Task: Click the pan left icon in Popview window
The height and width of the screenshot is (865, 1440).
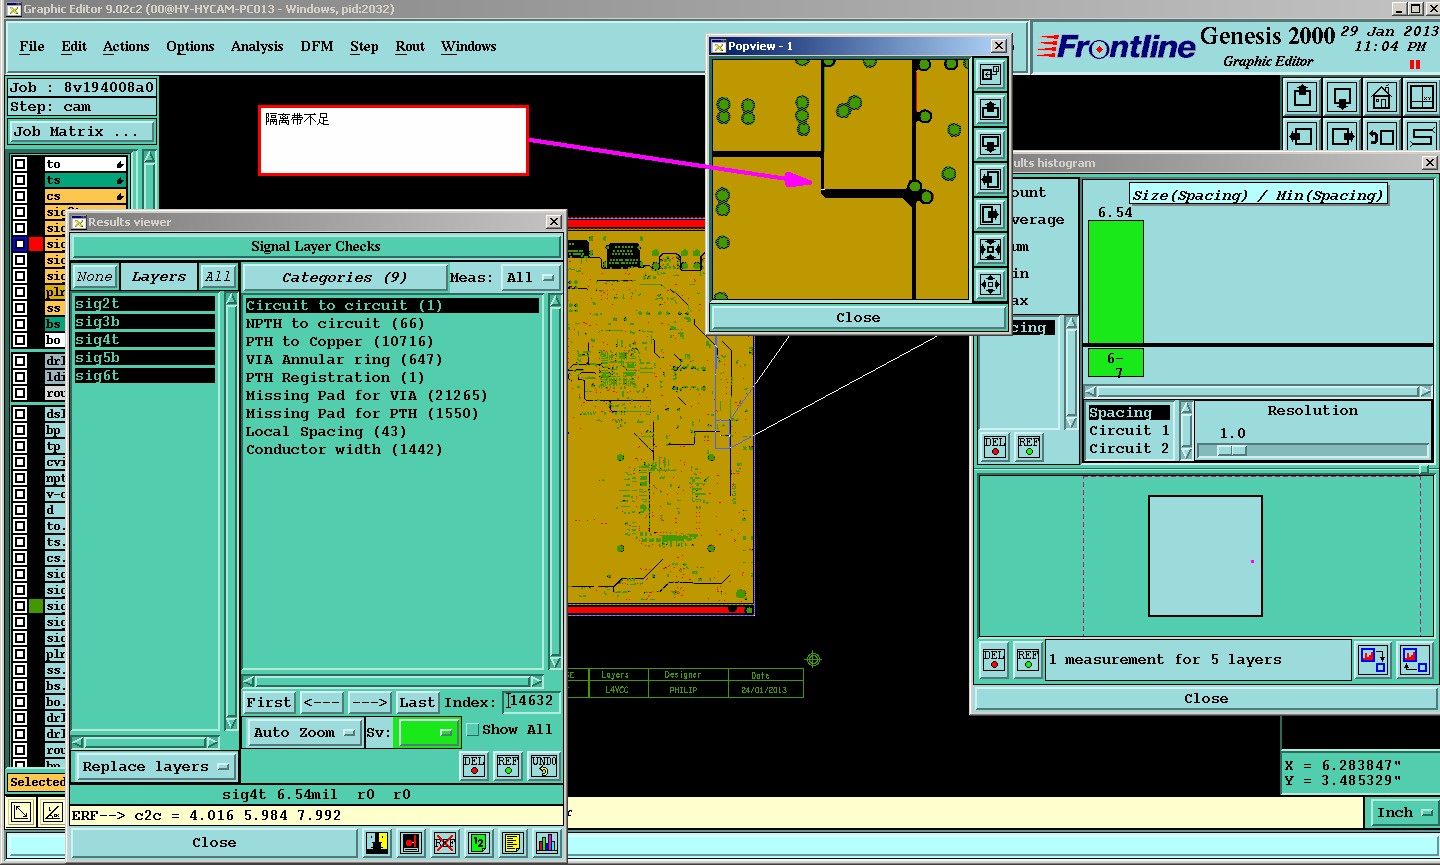Action: (990, 179)
